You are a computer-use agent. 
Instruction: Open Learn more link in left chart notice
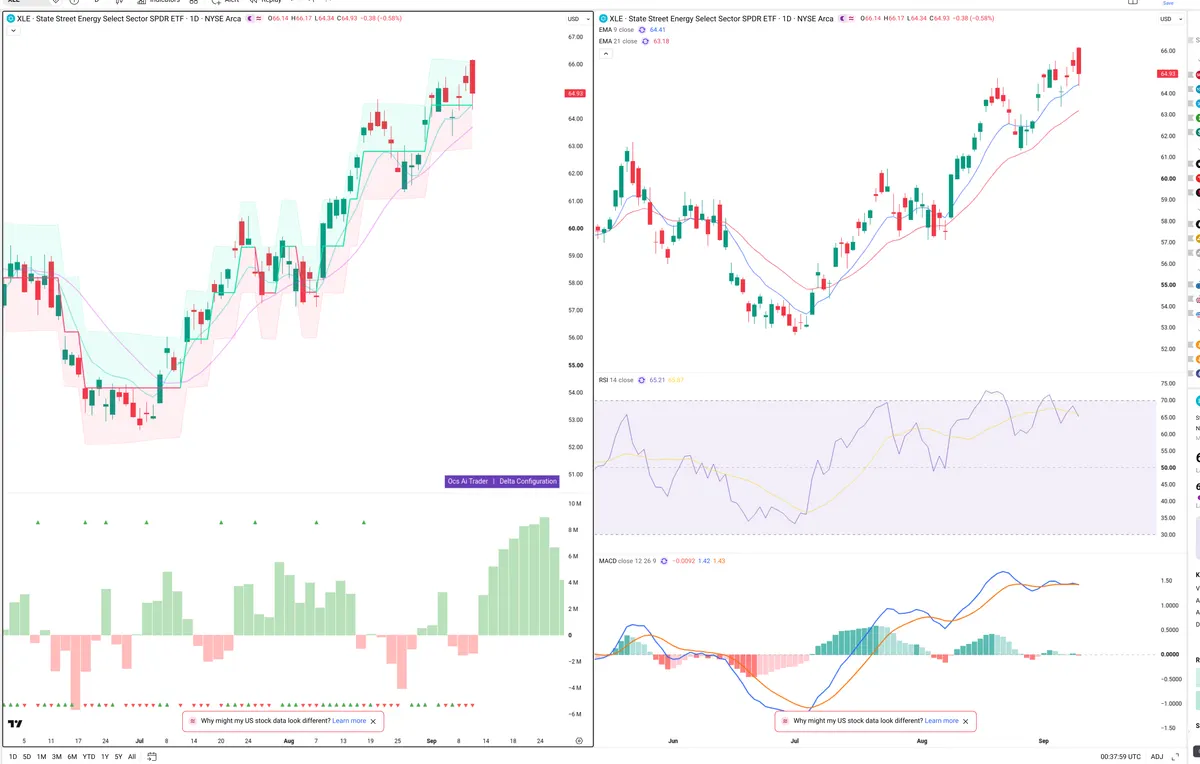point(349,720)
